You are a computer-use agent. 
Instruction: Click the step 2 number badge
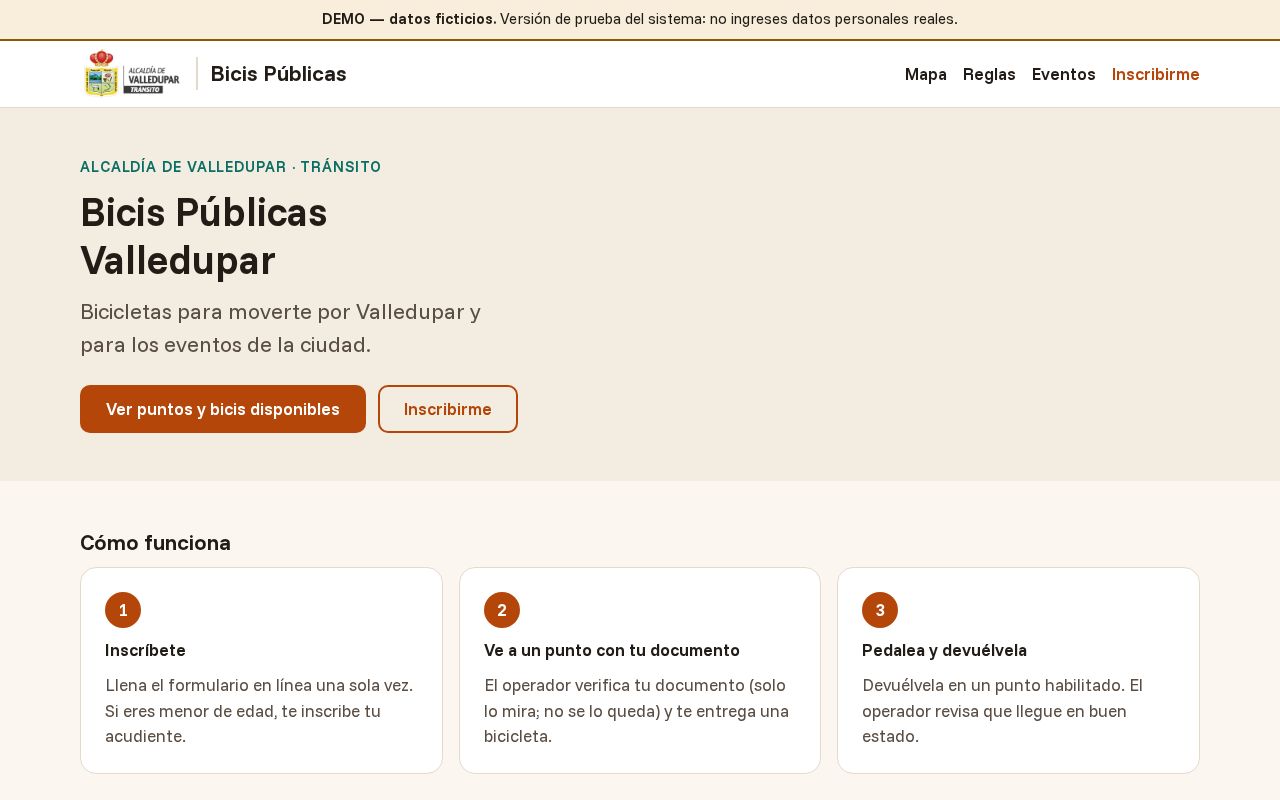coord(502,610)
